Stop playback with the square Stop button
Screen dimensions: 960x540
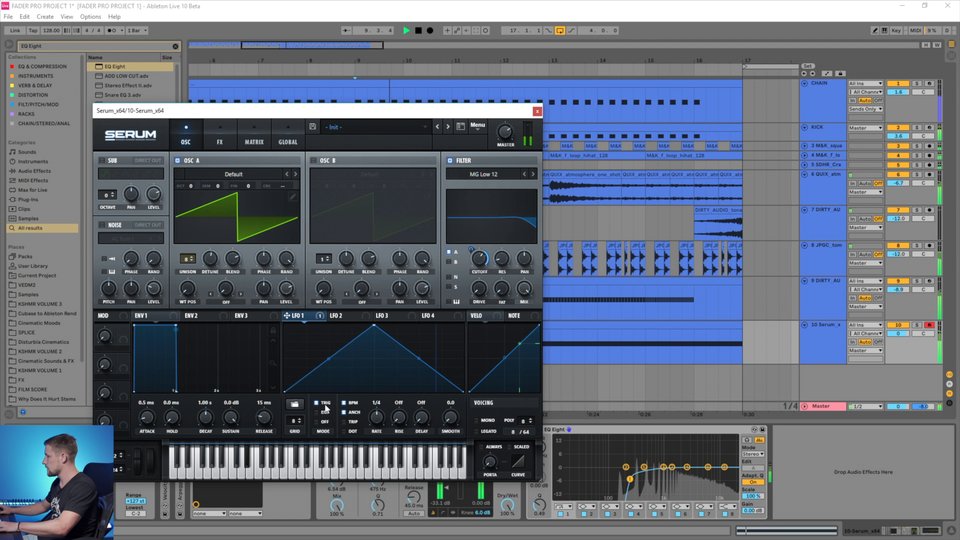point(418,30)
